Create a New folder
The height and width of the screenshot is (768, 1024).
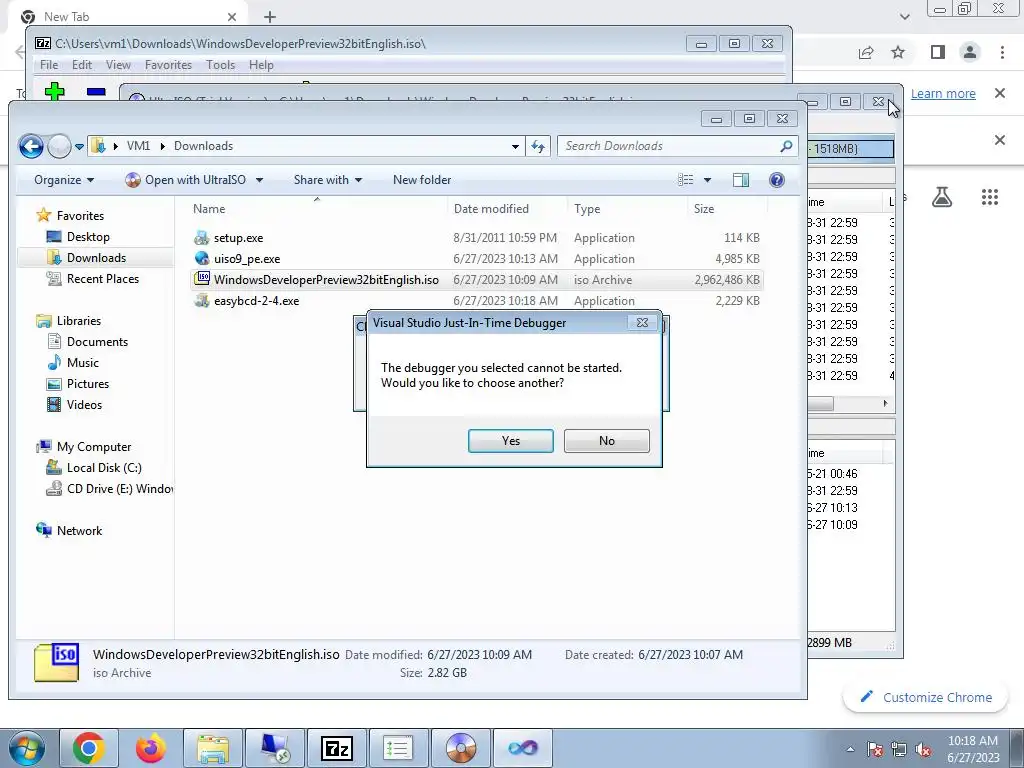pos(422,180)
